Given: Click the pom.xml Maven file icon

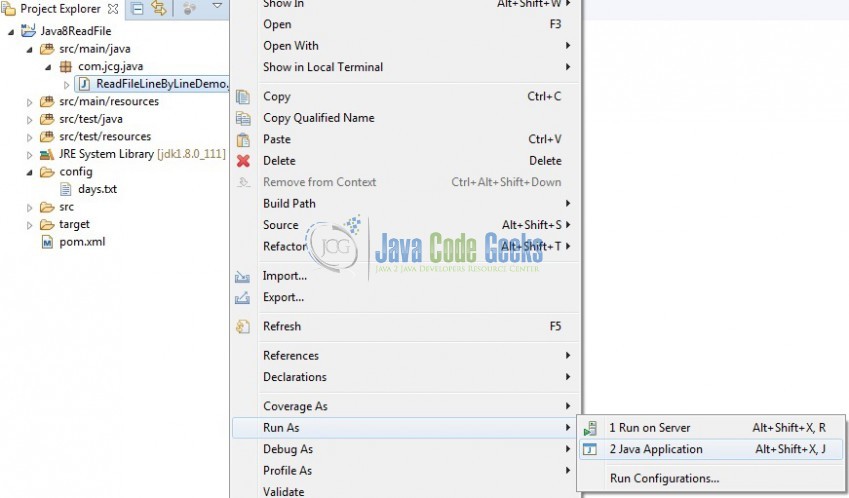Looking at the screenshot, I should [x=47, y=242].
